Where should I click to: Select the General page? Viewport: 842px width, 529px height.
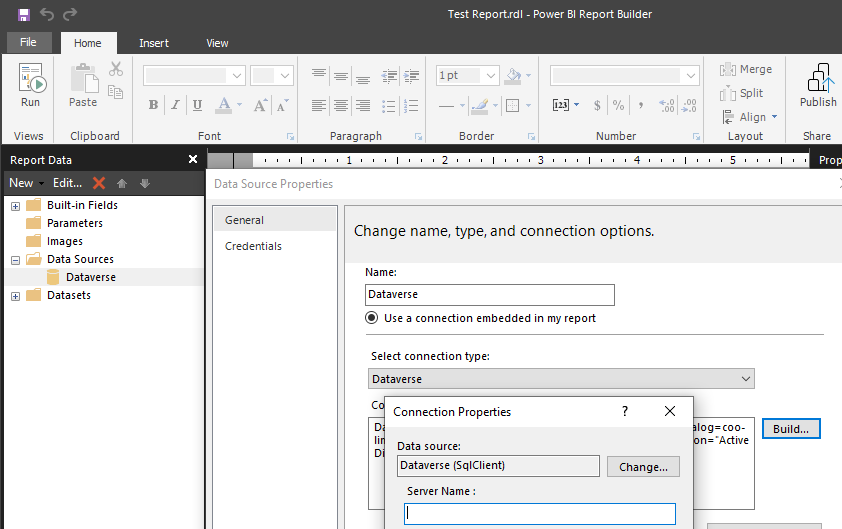point(275,220)
